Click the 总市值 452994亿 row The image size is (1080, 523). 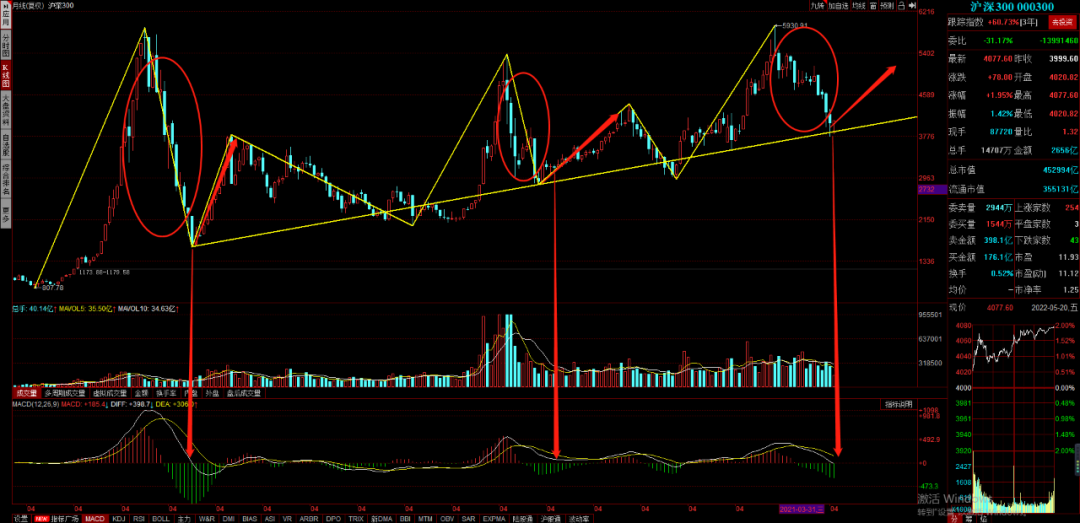(x=1012, y=170)
